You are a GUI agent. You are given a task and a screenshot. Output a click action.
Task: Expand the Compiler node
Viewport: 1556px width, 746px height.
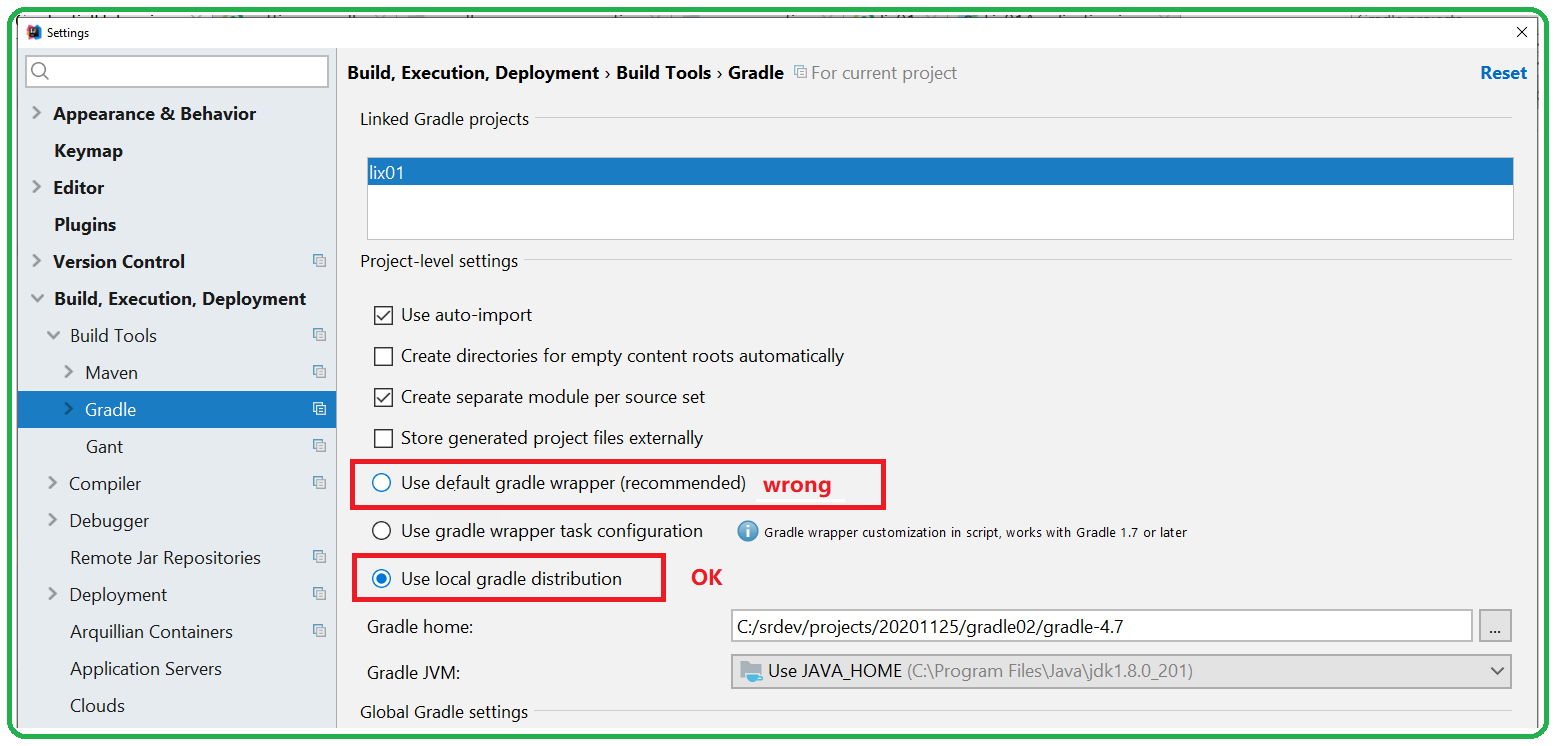click(x=53, y=483)
